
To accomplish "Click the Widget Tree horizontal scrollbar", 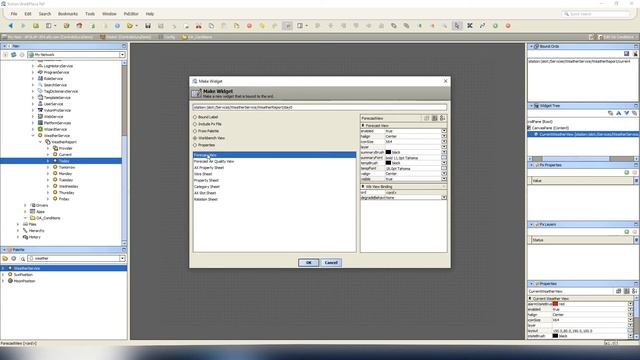I will [x=582, y=159].
